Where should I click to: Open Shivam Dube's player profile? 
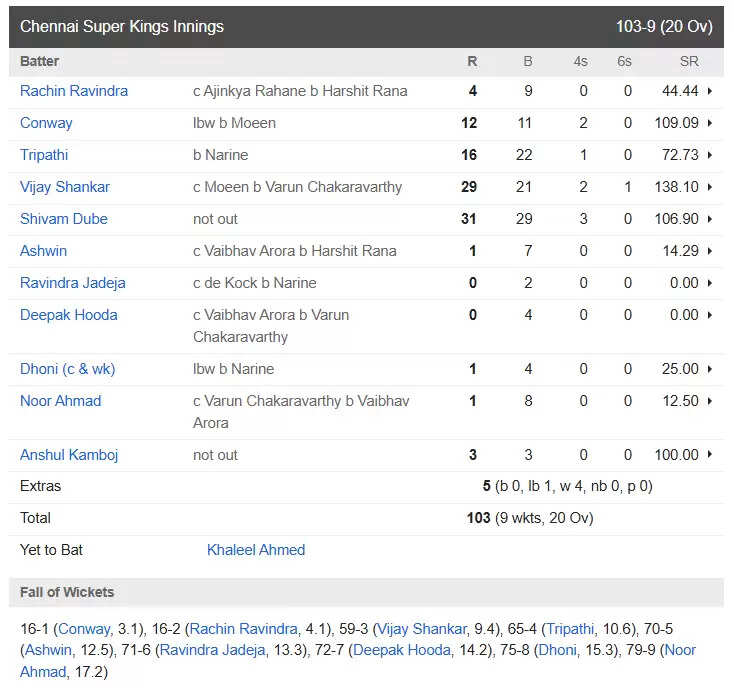(64, 219)
